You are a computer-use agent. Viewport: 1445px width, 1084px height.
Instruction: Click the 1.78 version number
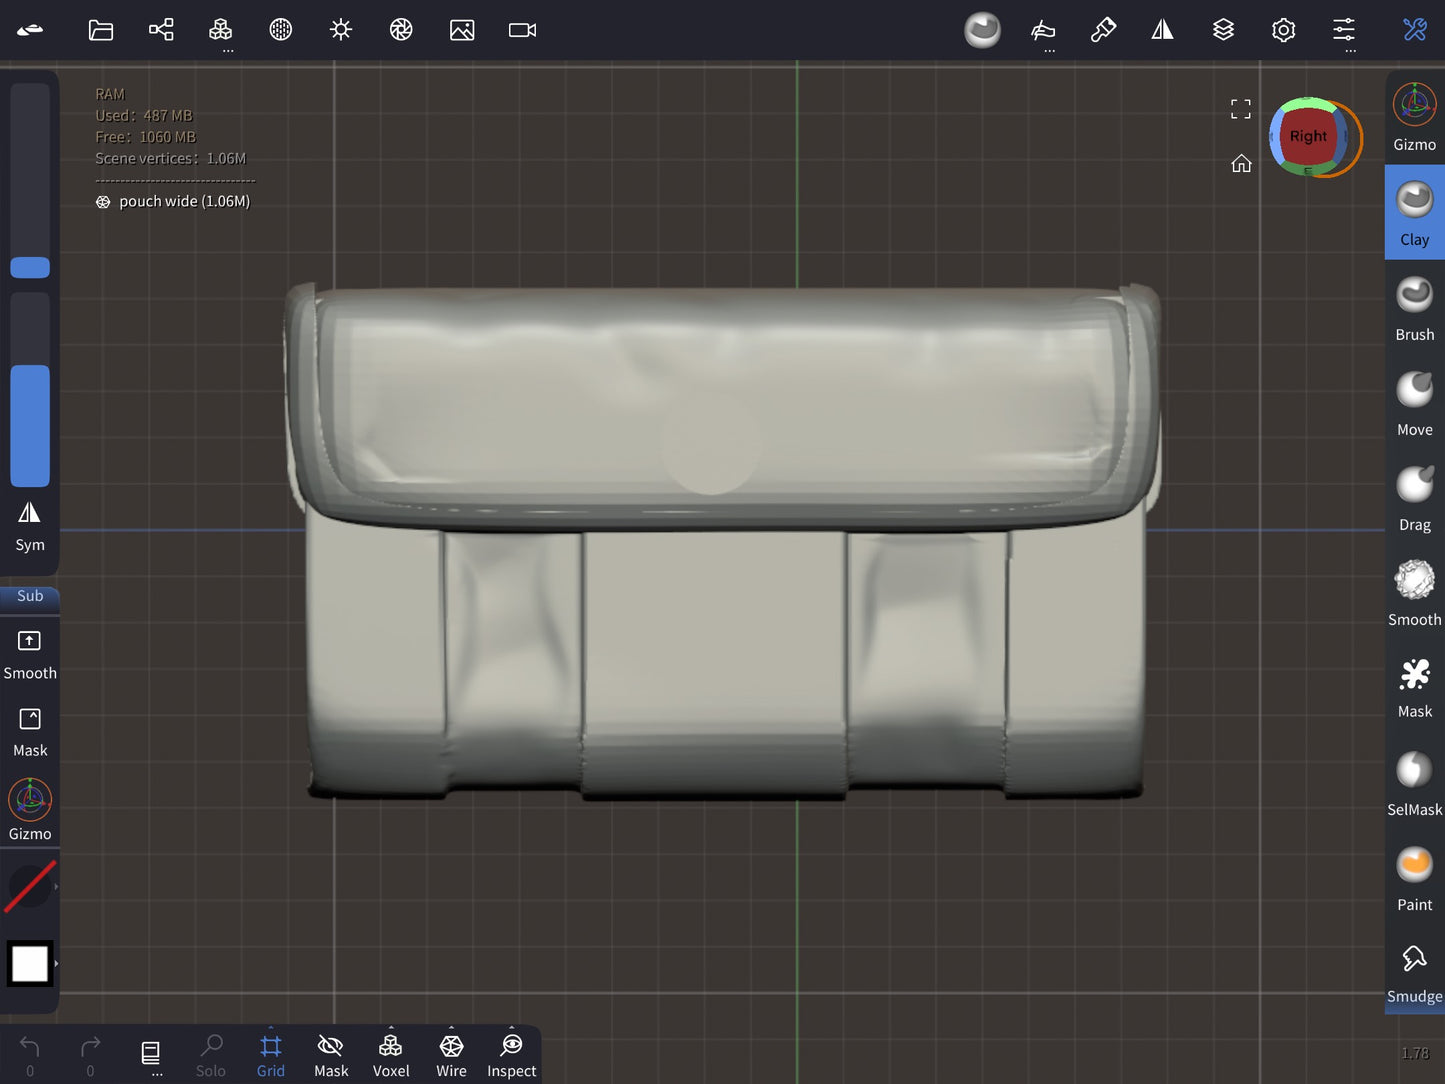[x=1415, y=1053]
